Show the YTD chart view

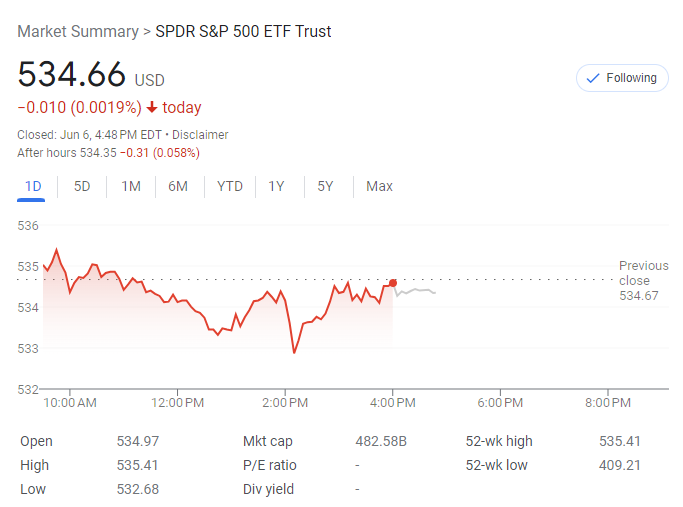click(230, 186)
